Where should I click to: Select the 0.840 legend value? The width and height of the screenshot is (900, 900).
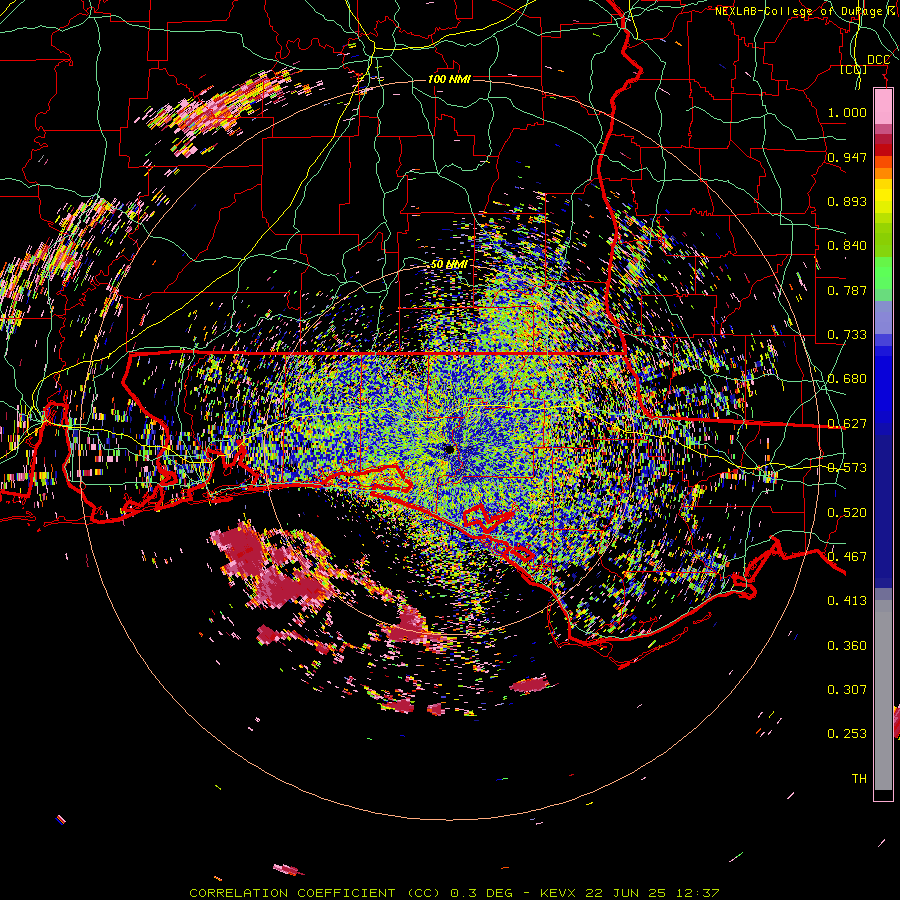[847, 246]
